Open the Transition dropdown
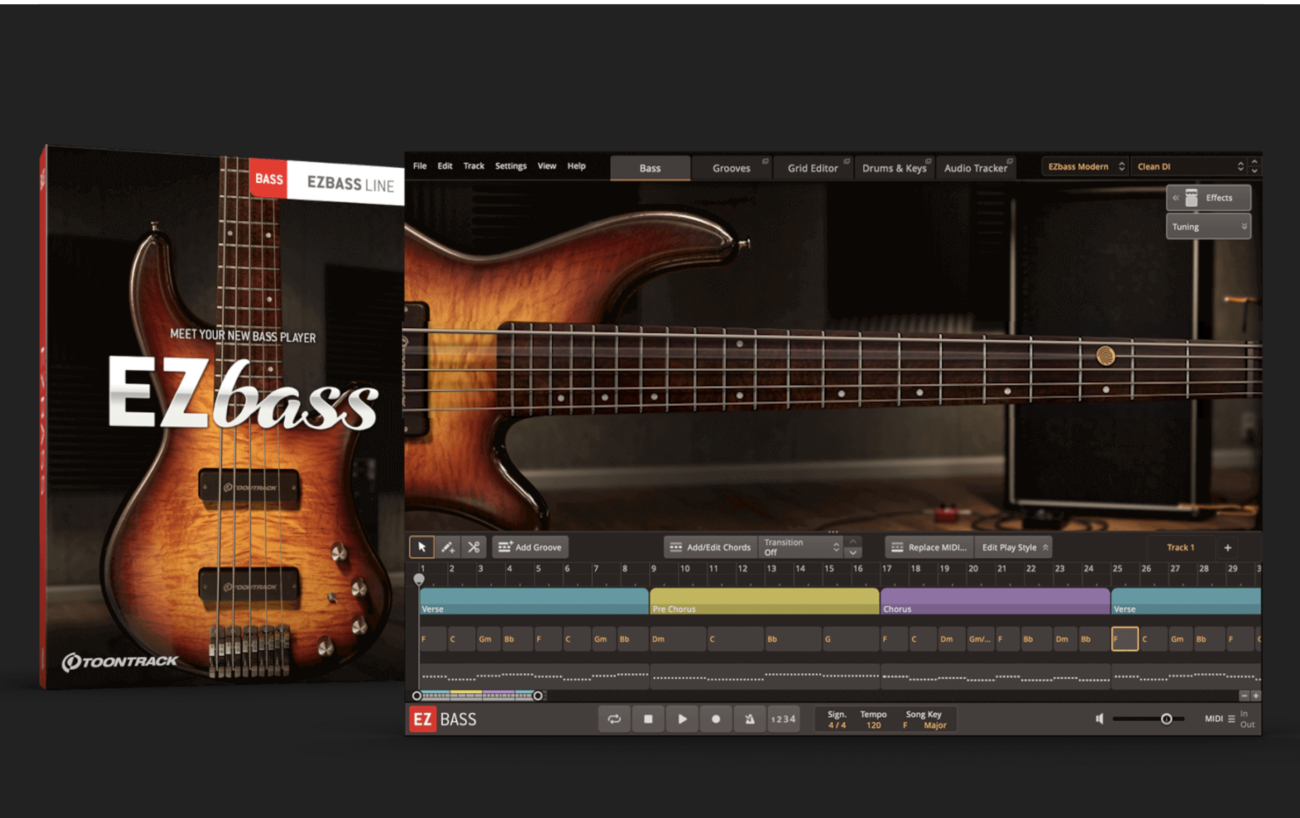1300x818 pixels. pyautogui.click(x=801, y=547)
